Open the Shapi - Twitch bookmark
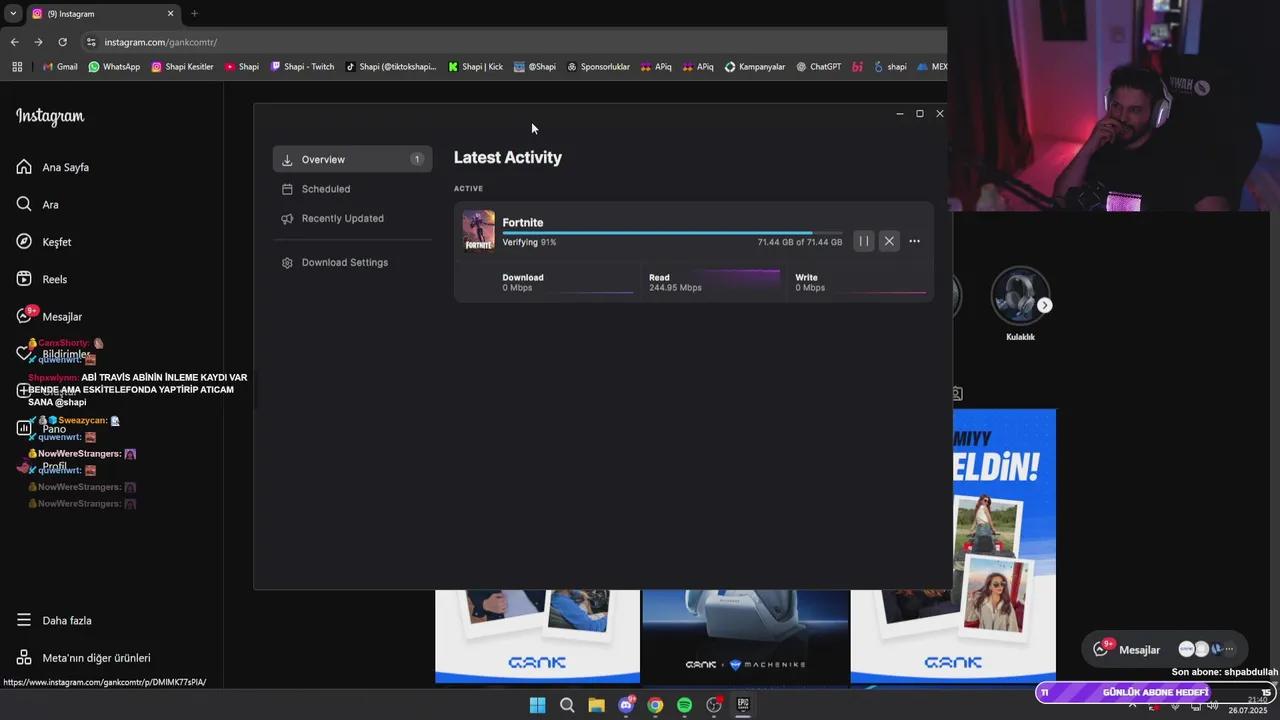The height and width of the screenshot is (720, 1280). (302, 67)
